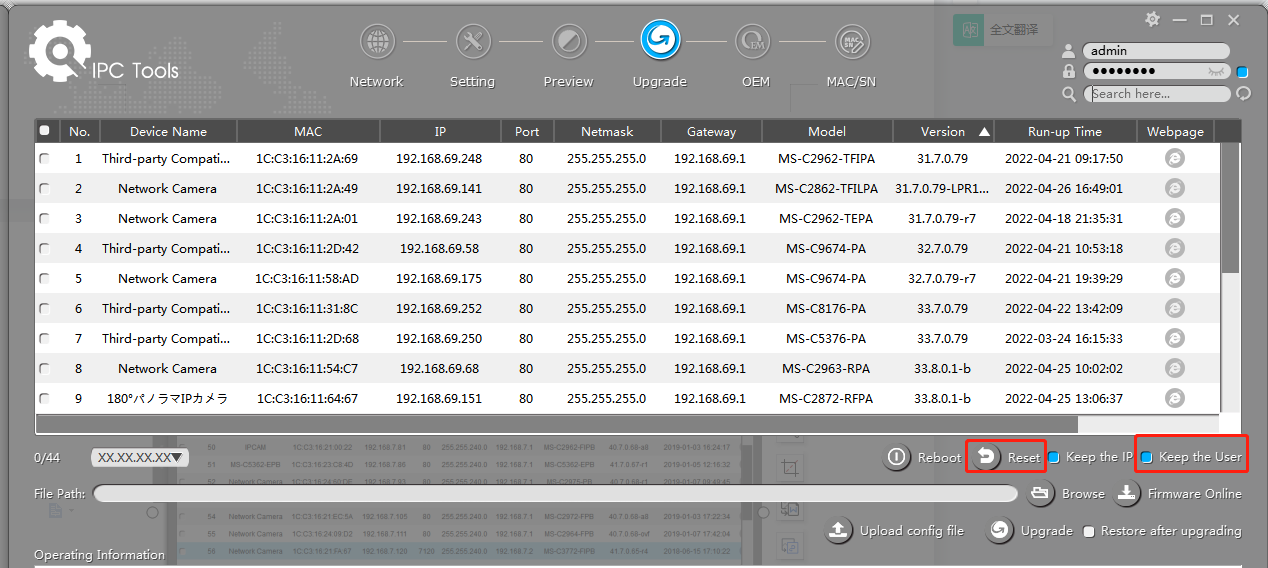Image resolution: width=1268 pixels, height=568 pixels.
Task: Sort by Device Name column header
Action: 168,131
